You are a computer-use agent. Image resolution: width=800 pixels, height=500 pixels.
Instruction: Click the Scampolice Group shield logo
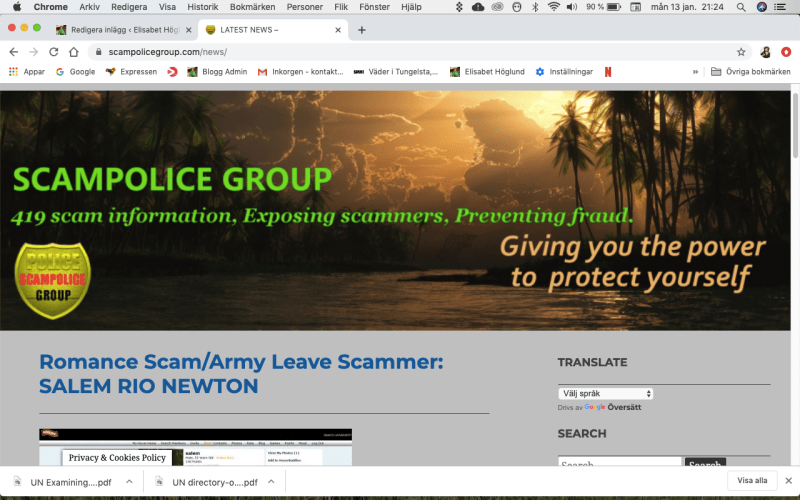53,281
